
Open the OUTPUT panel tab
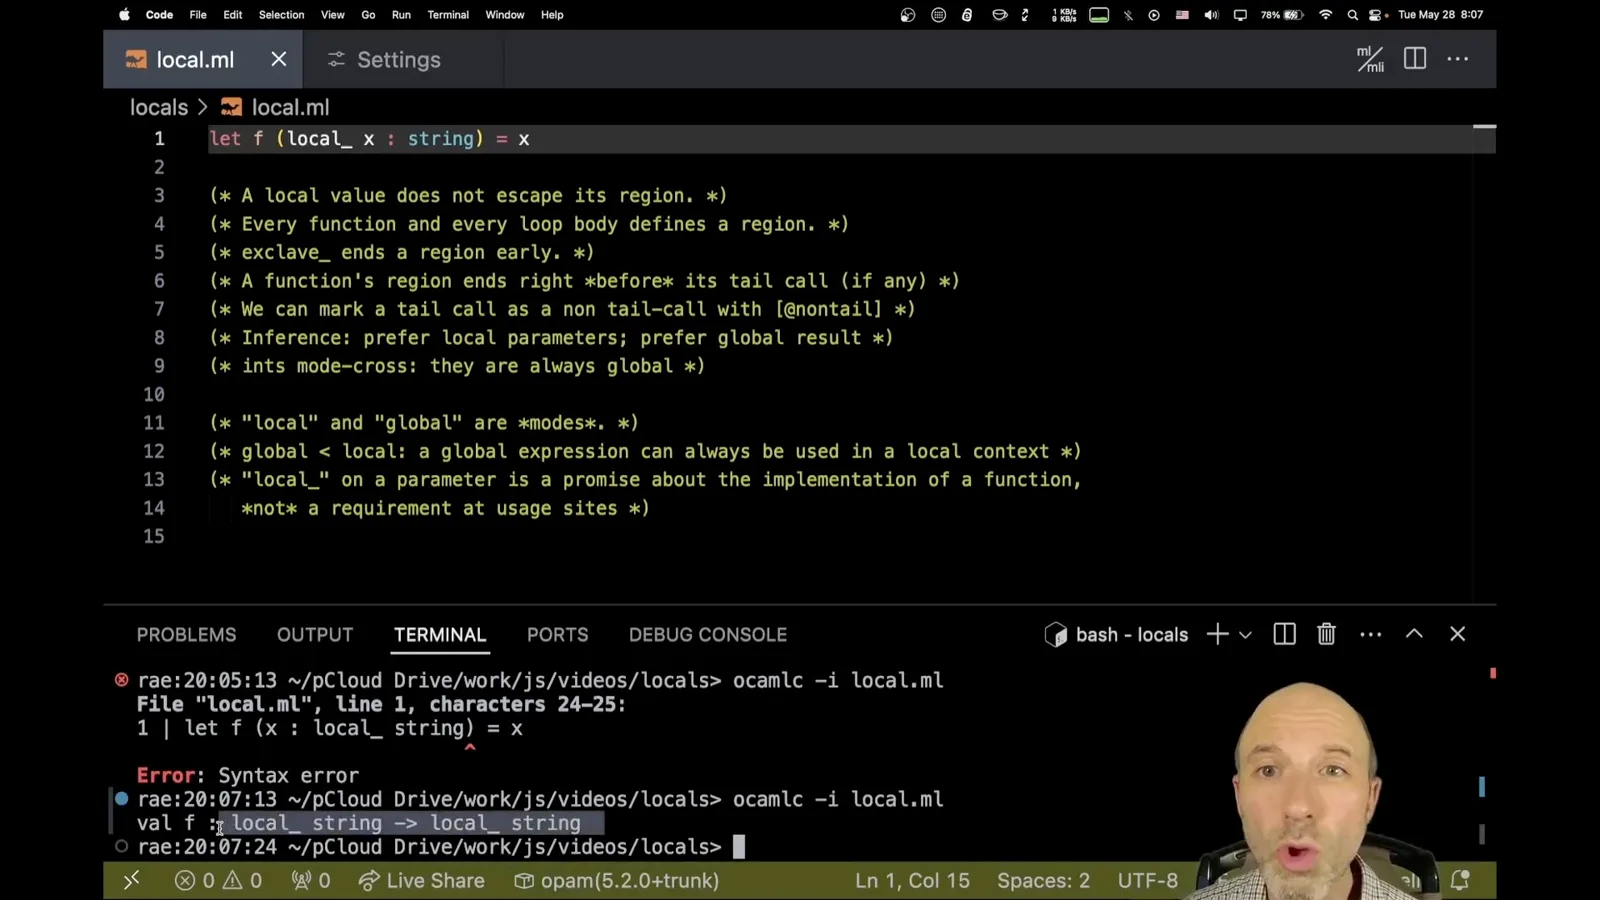click(315, 635)
